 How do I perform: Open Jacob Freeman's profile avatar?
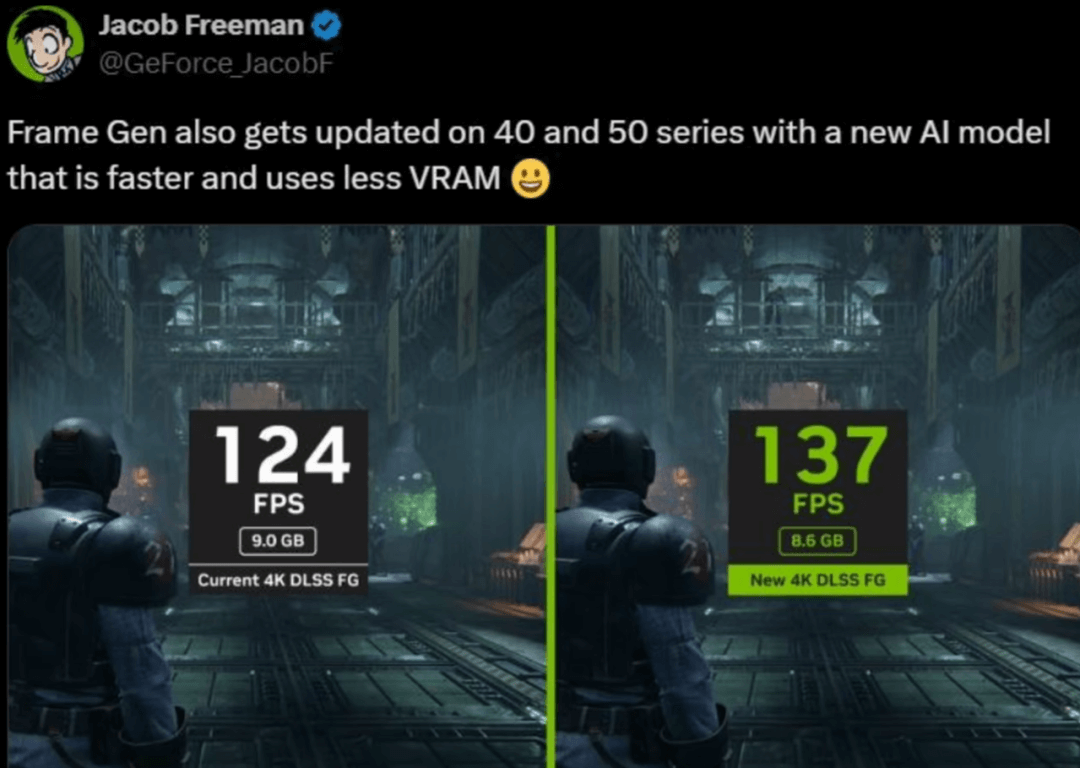point(45,43)
